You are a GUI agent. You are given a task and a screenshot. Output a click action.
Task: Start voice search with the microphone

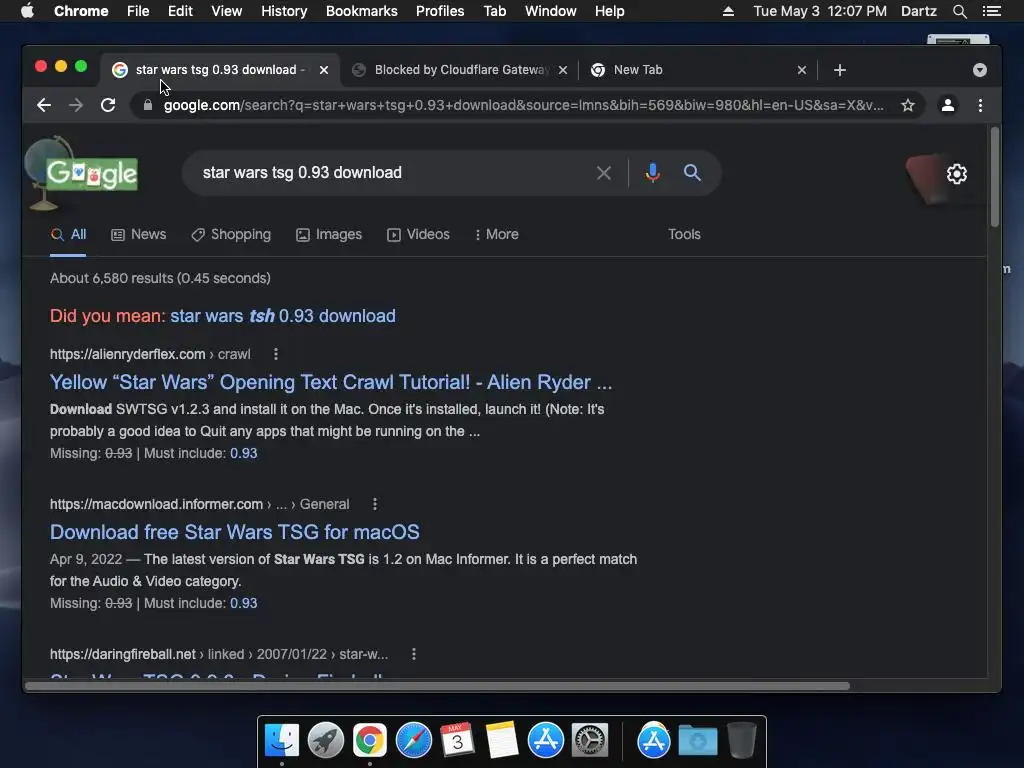pyautogui.click(x=652, y=173)
